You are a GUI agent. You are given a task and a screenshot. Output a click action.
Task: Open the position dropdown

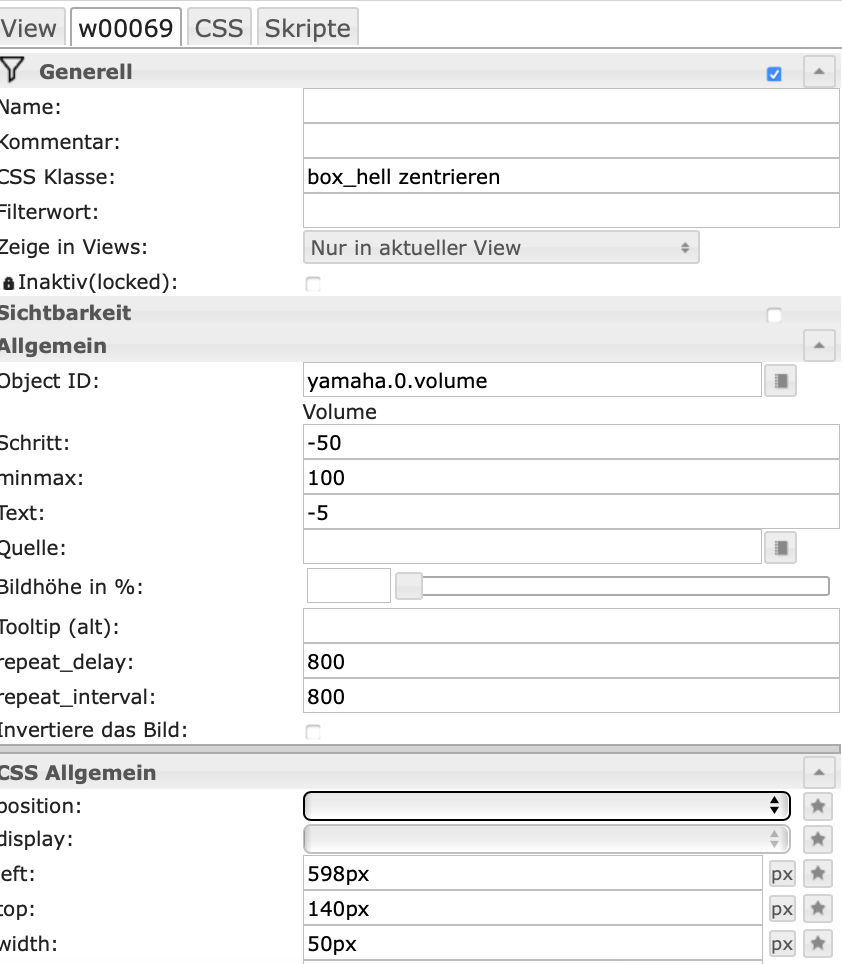click(547, 805)
